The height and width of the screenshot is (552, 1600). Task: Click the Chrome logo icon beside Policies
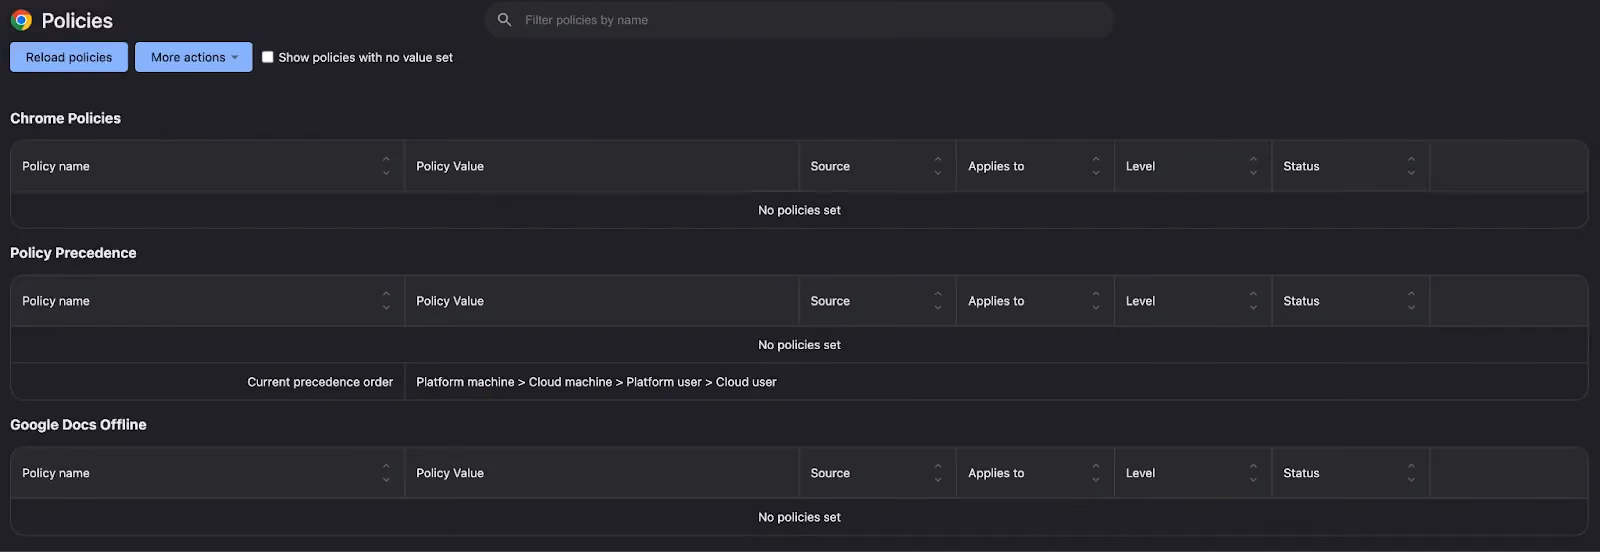[21, 20]
